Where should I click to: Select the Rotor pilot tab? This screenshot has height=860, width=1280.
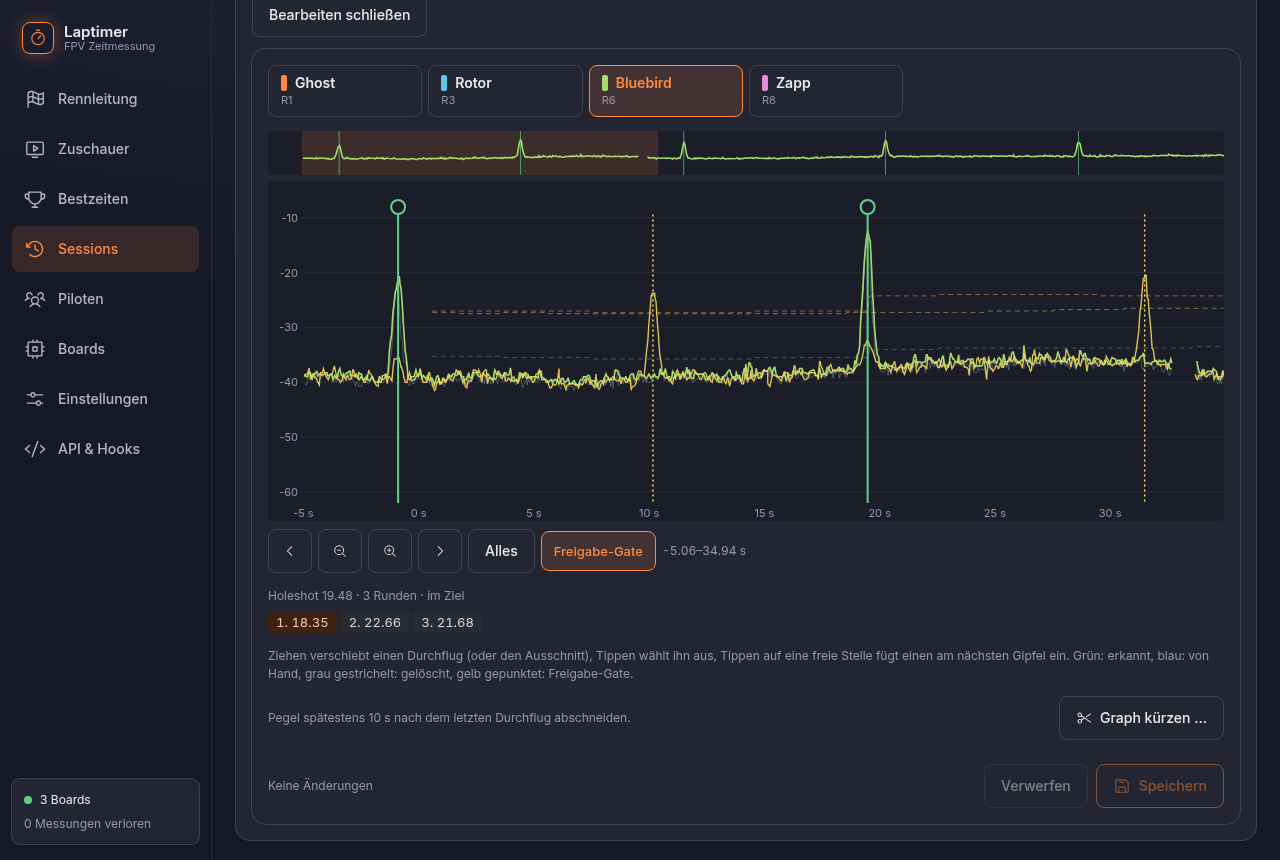click(x=505, y=91)
